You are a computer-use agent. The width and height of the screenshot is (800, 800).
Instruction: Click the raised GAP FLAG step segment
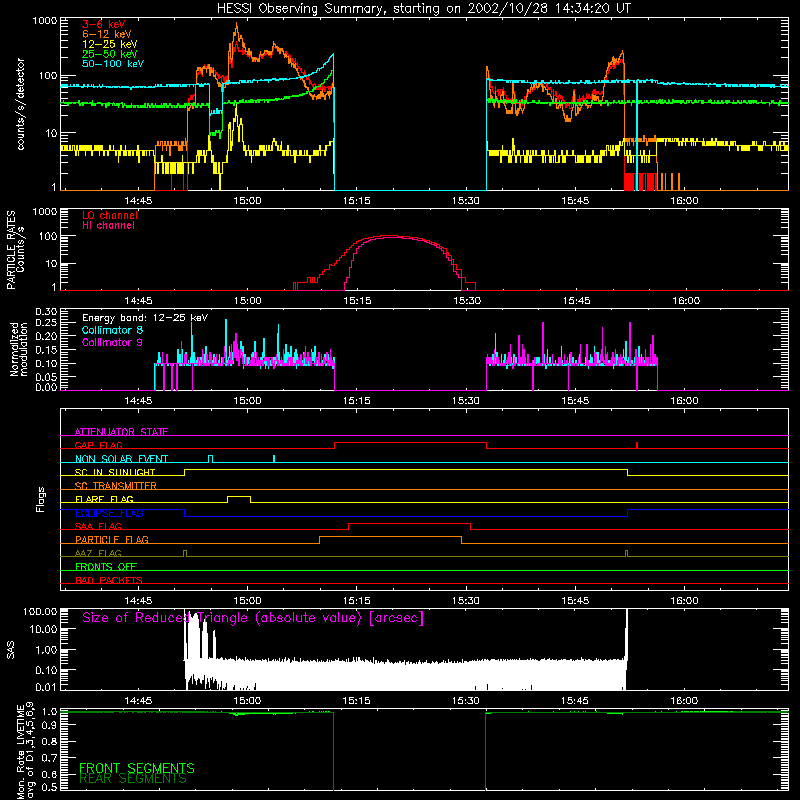(410, 442)
